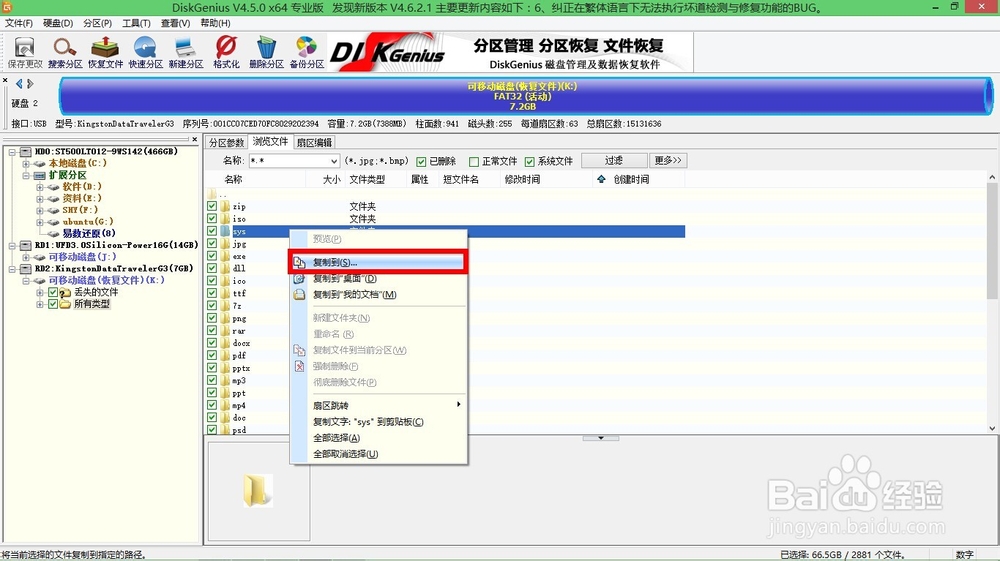Select 全部取消选择(U) in context menu
This screenshot has width=1000, height=561.
[x=379, y=454]
